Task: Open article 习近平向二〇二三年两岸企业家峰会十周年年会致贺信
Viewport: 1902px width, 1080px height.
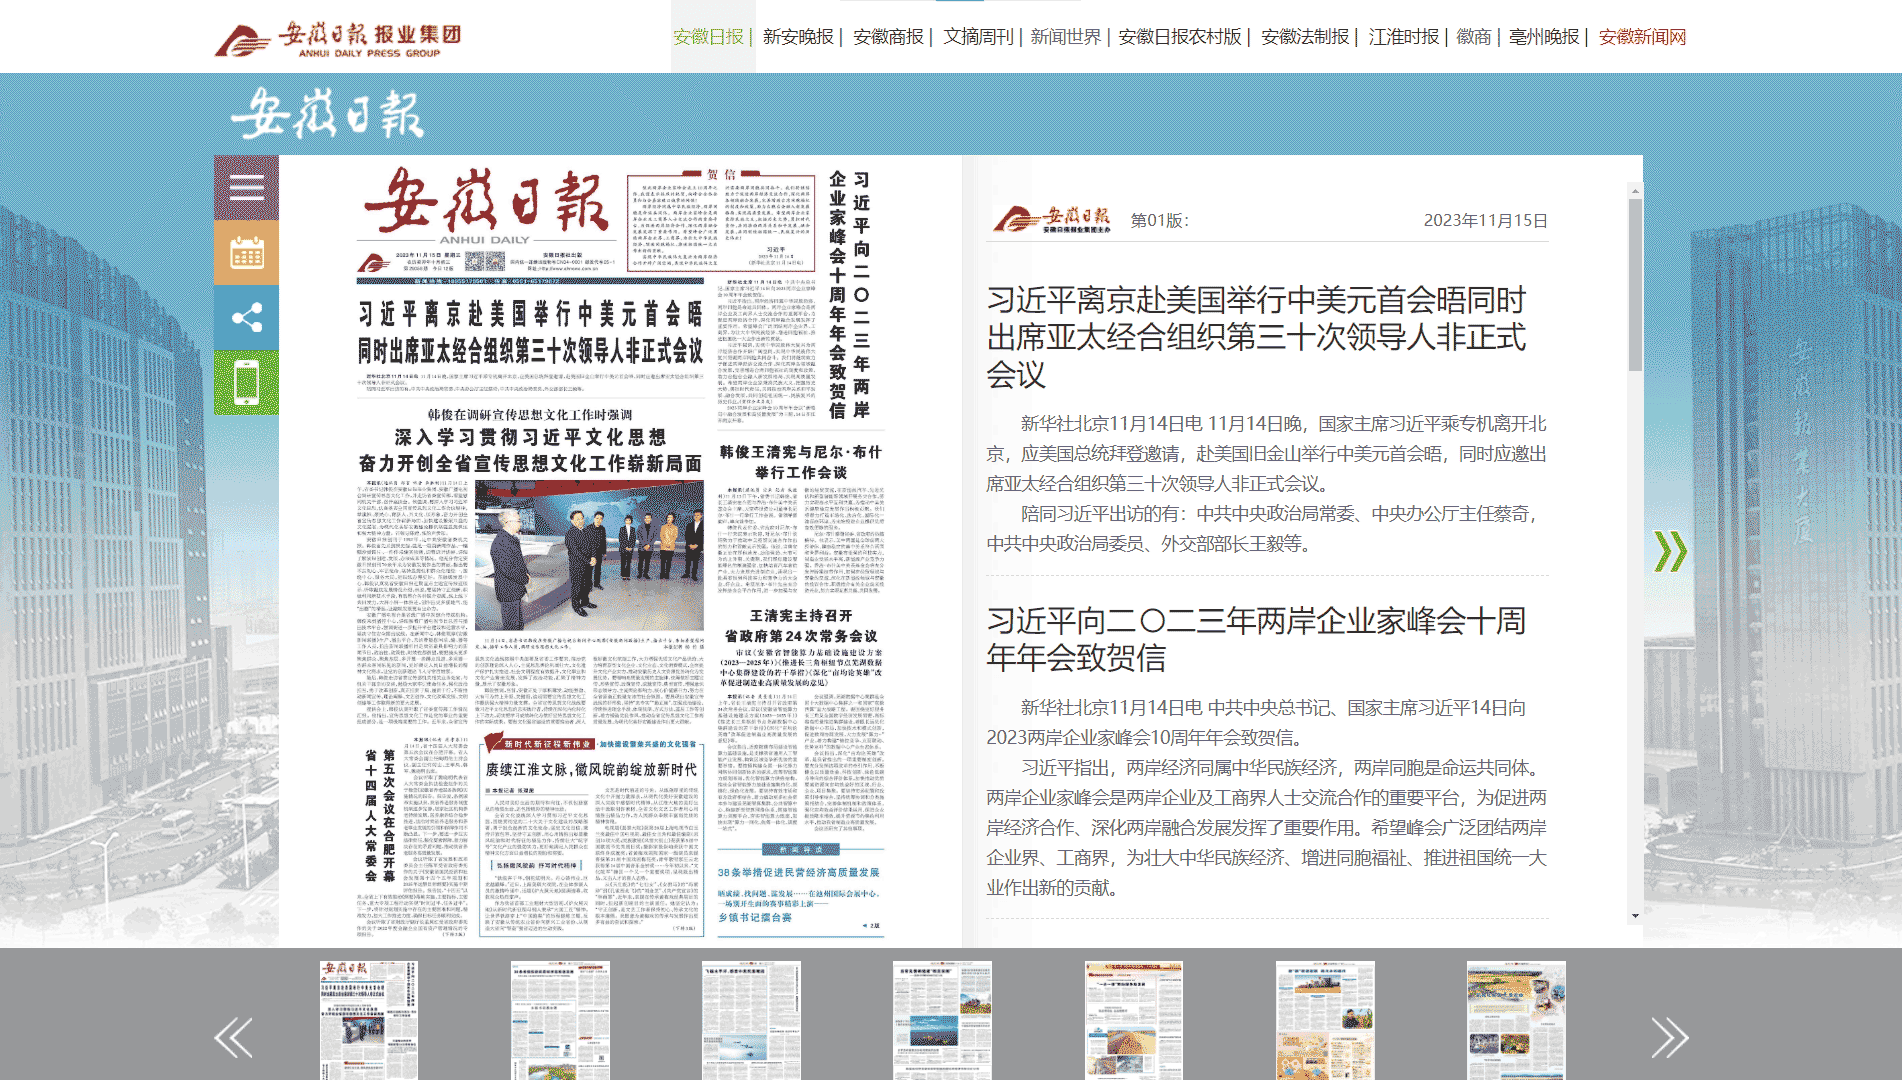Action: [x=1256, y=639]
